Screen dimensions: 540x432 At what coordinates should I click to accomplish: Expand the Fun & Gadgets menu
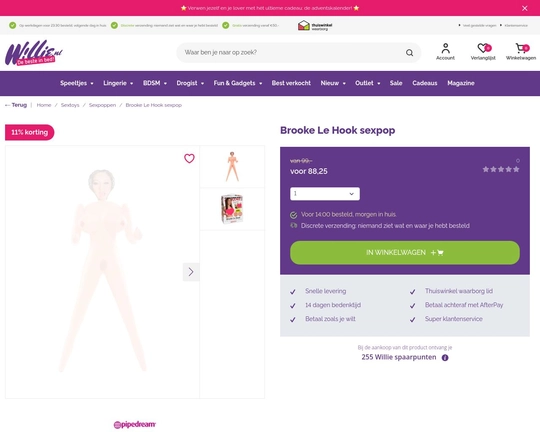click(x=238, y=83)
